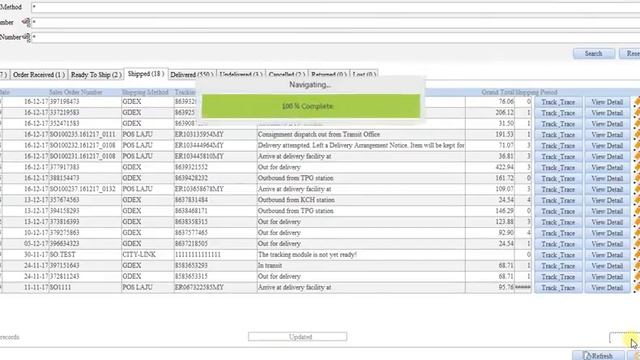Track_Trace order 373816393

pyautogui.click(x=558, y=222)
